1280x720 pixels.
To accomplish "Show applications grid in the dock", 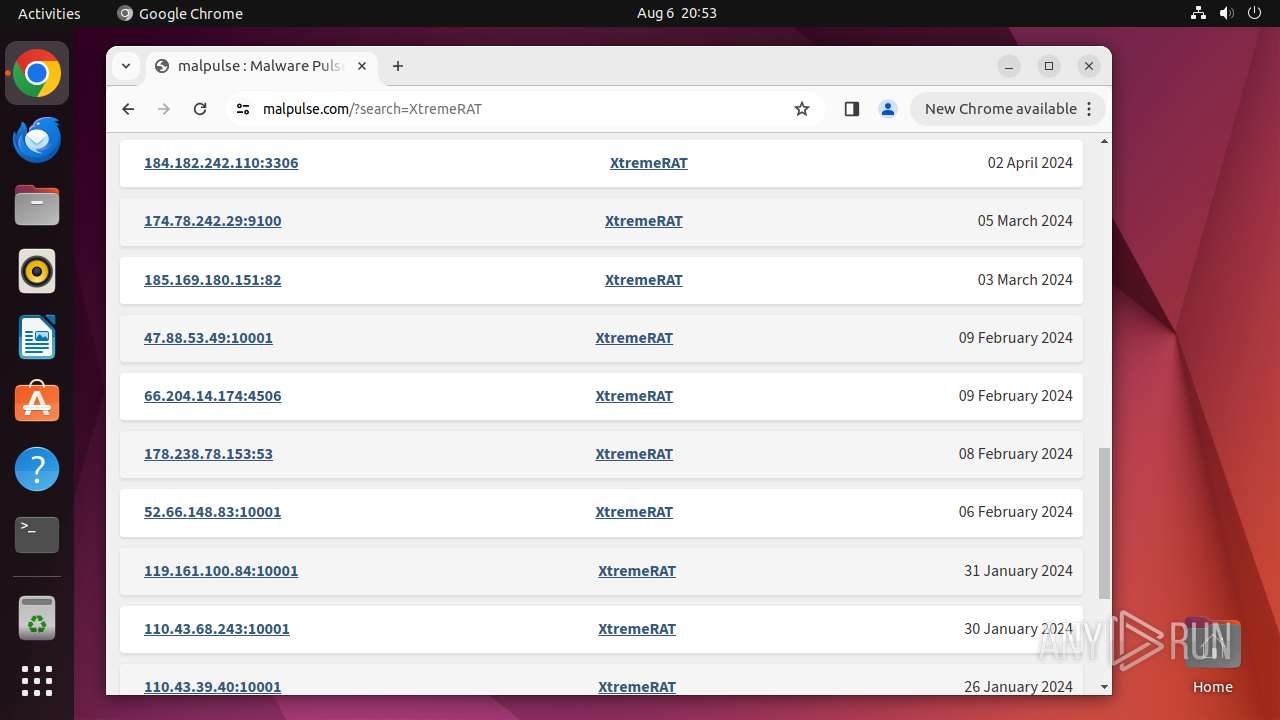I will coord(37,681).
